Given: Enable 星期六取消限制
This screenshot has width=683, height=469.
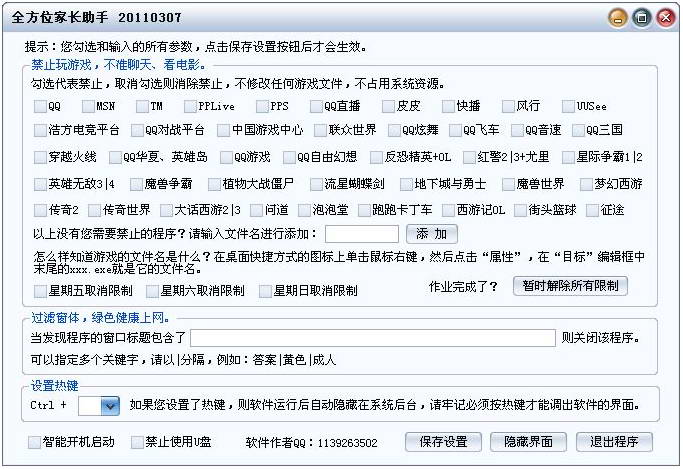Looking at the screenshot, I should [x=152, y=291].
